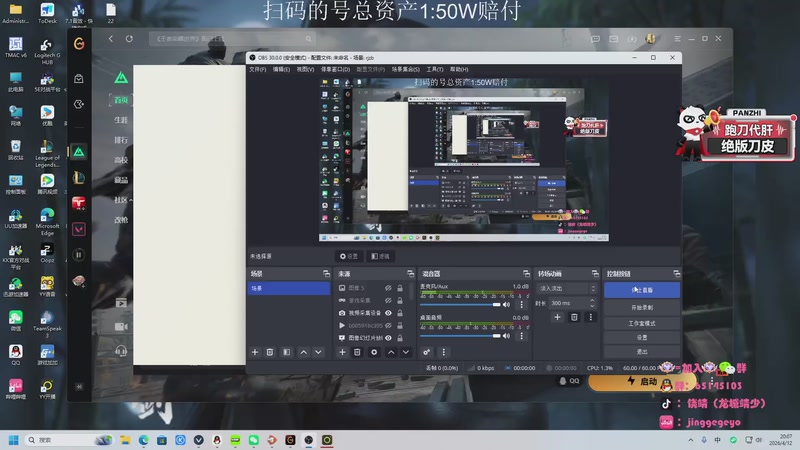Select the 场景 scene in Scenes list

tap(289, 288)
